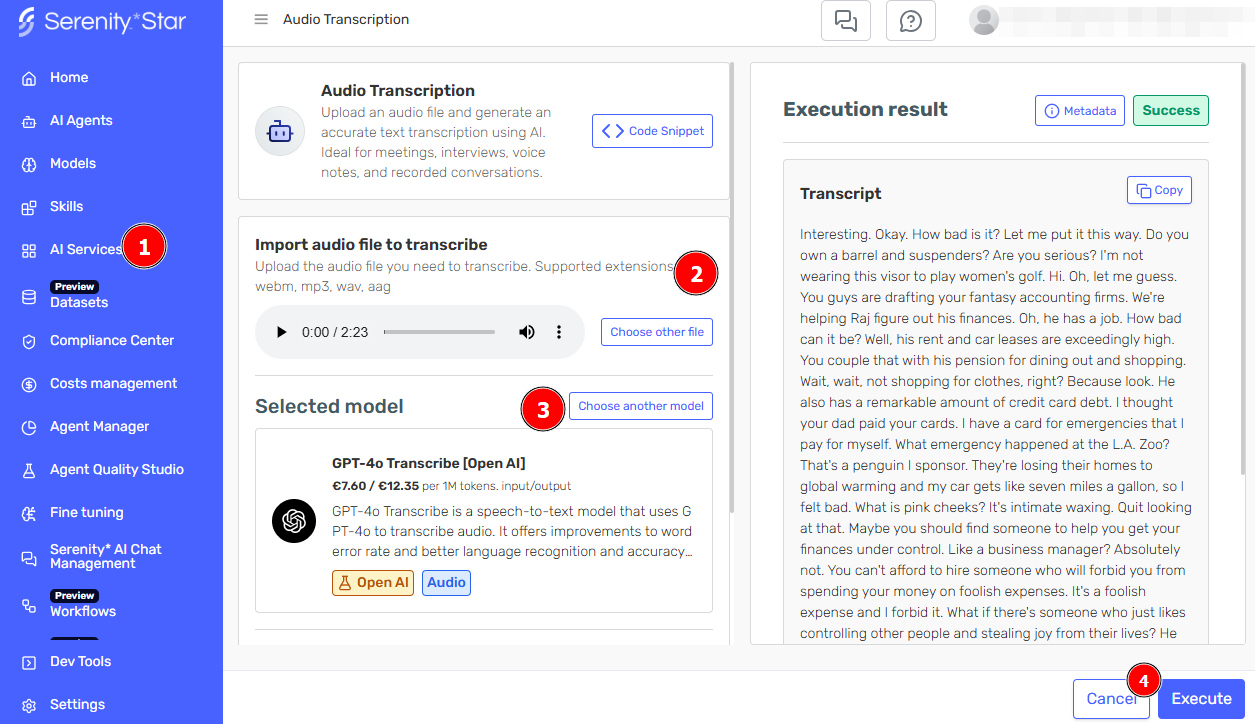The image size is (1255, 724).
Task: Click the Costs management dollar icon
Action: 29,384
